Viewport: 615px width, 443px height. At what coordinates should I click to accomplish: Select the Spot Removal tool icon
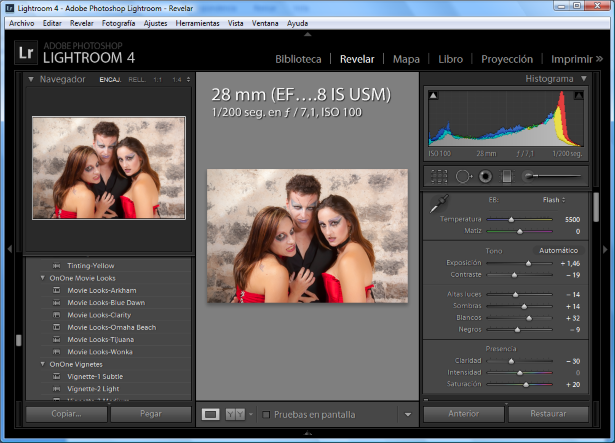pos(464,177)
